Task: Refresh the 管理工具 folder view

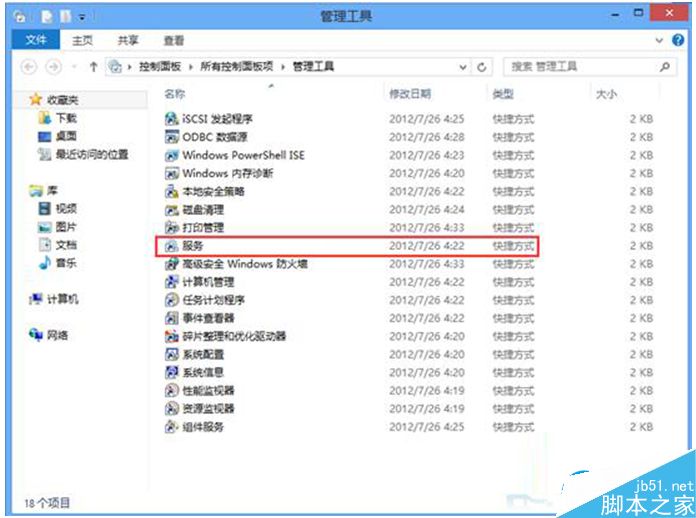Action: [482, 67]
